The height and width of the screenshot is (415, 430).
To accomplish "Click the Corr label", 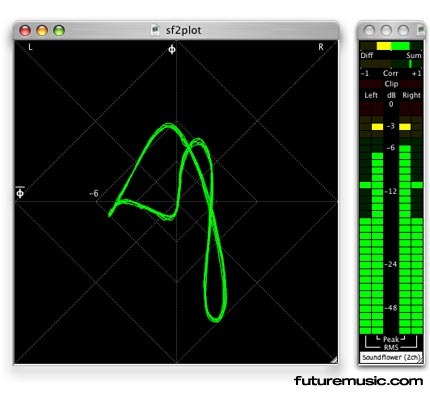I will [x=391, y=73].
